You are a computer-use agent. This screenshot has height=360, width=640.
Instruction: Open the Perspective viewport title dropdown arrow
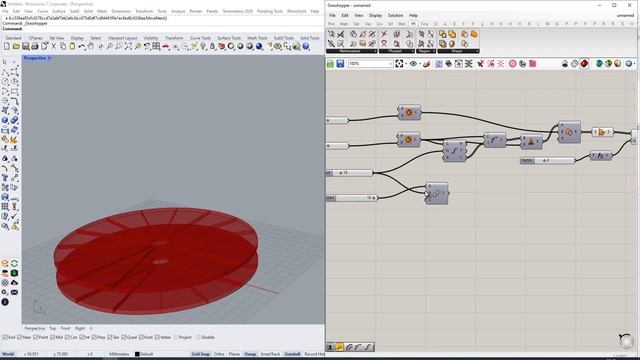[50, 58]
